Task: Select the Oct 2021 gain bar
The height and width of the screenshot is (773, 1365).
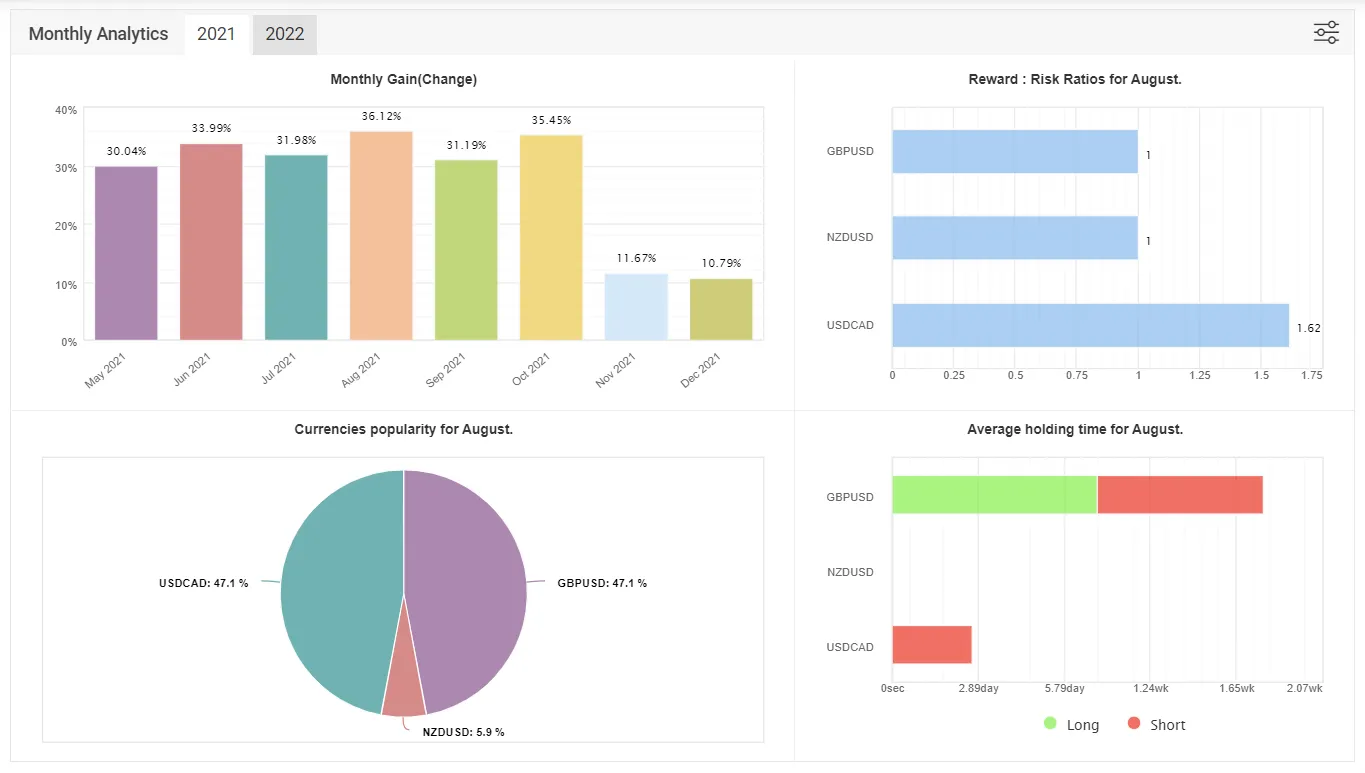Action: coord(551,238)
